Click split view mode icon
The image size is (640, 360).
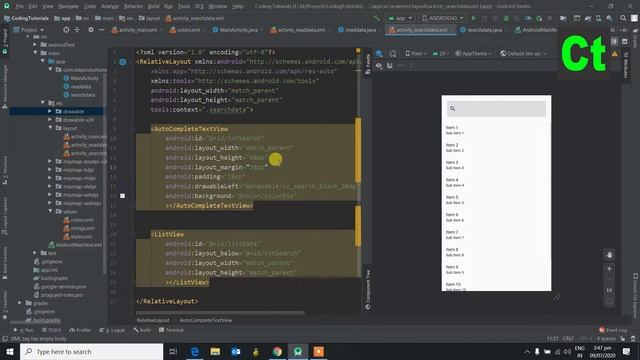tap(614, 41)
